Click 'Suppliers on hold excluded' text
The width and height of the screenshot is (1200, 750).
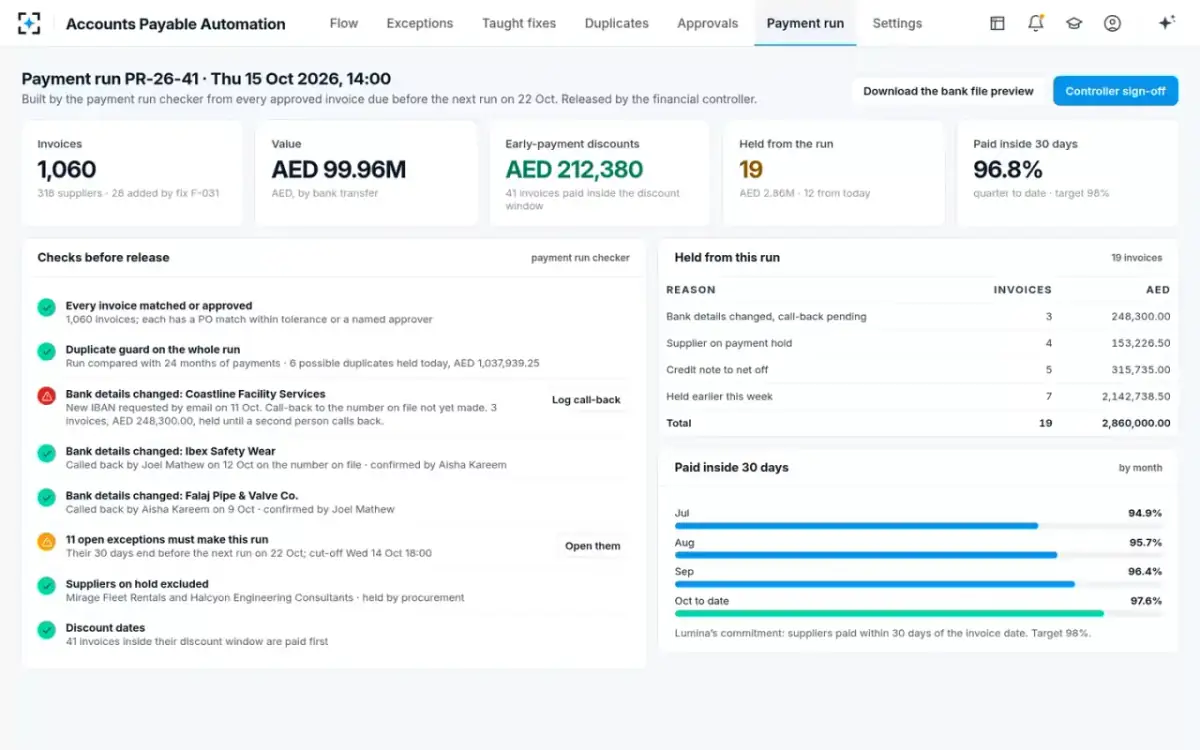click(x=137, y=584)
